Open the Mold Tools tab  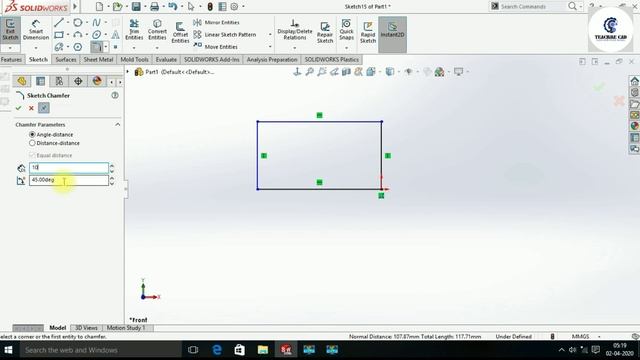pos(134,60)
